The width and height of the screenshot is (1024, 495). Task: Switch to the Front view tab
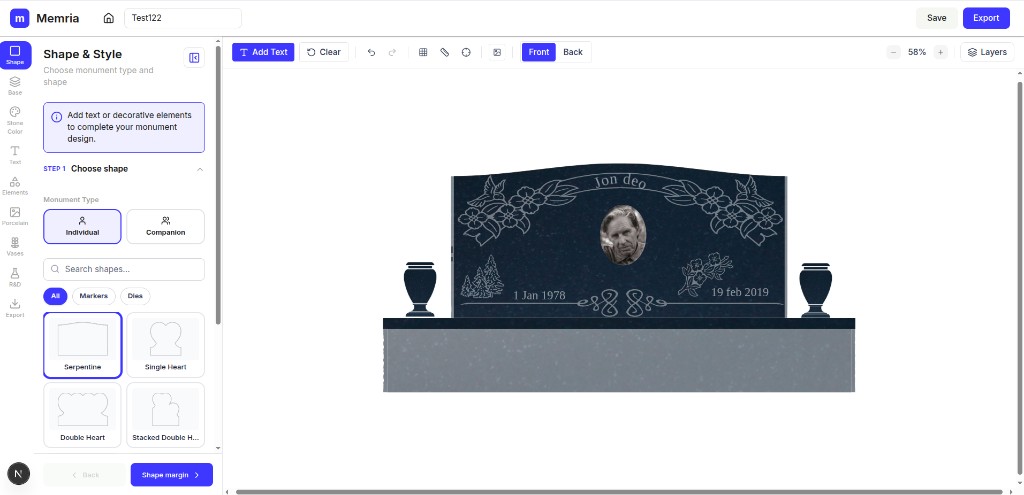coord(539,52)
